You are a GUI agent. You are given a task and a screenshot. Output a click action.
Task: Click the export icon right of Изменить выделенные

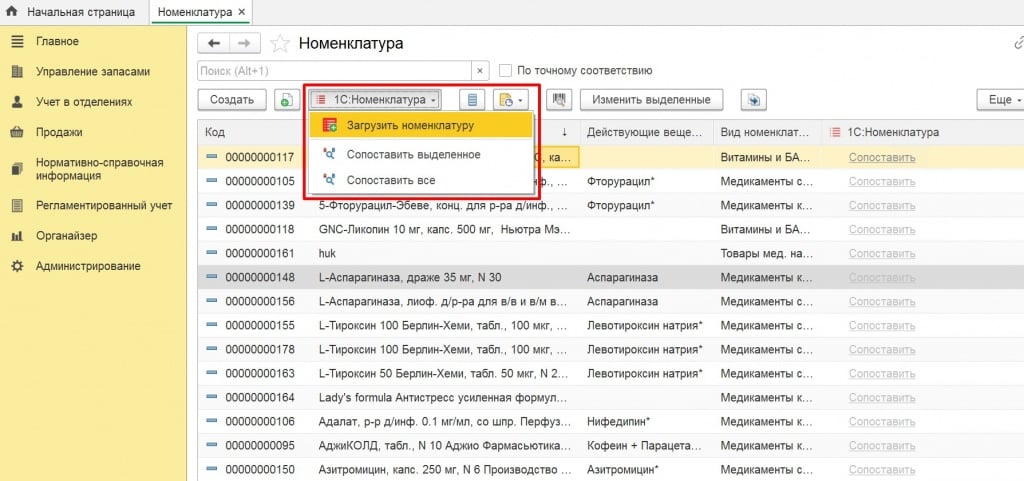point(753,100)
